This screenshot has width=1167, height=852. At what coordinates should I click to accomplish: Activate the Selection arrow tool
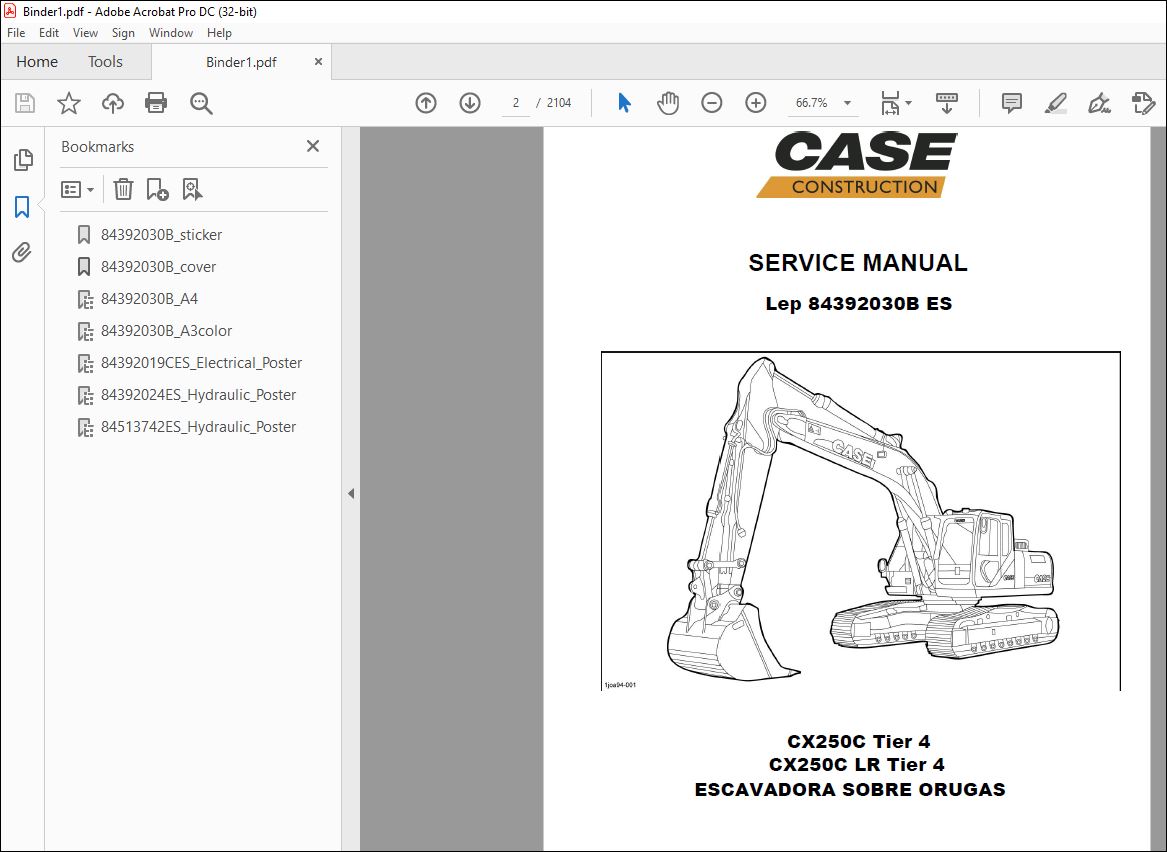coord(624,103)
